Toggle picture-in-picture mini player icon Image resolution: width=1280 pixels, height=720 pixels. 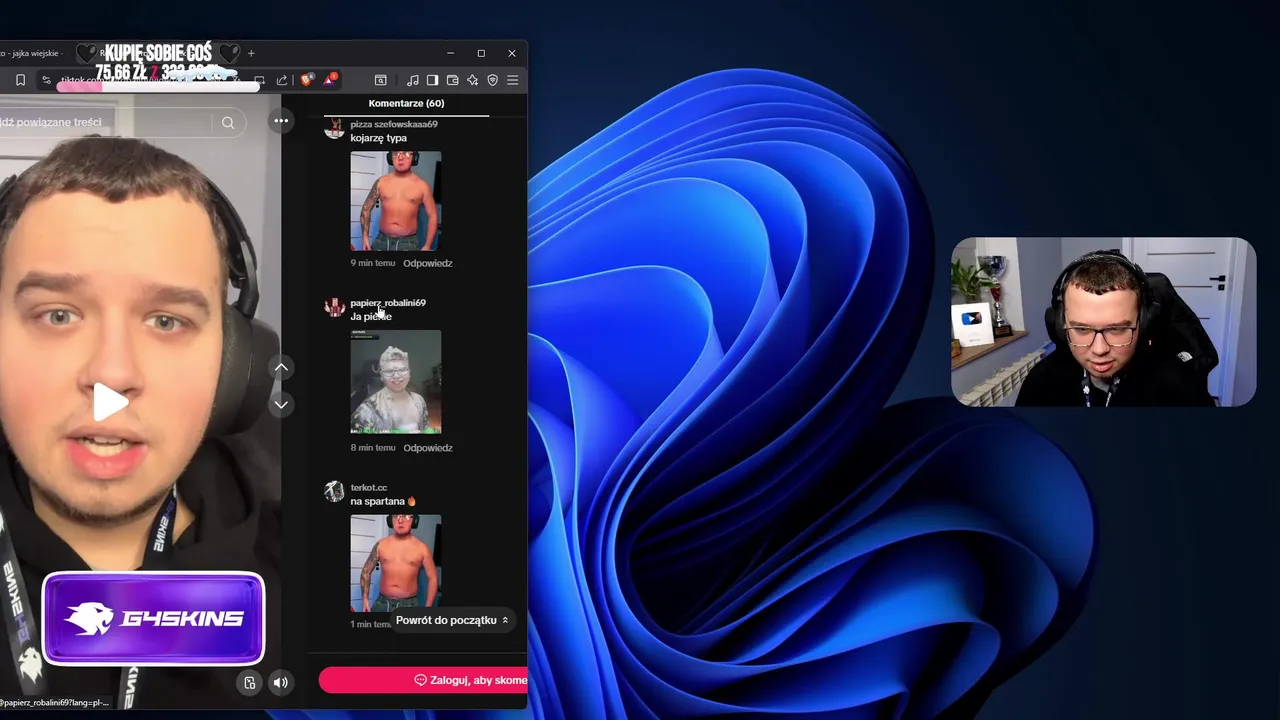250,683
